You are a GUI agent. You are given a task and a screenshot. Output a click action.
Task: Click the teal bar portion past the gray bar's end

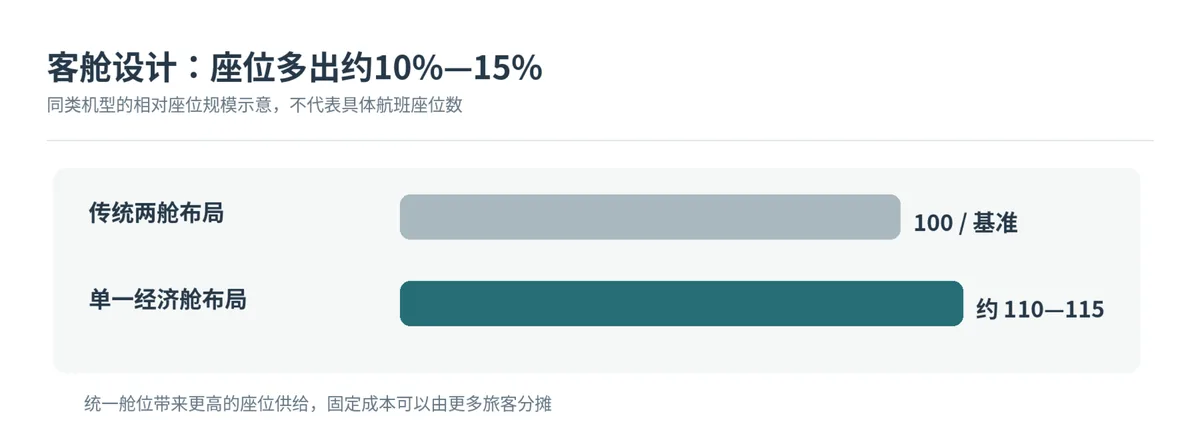[932, 304]
